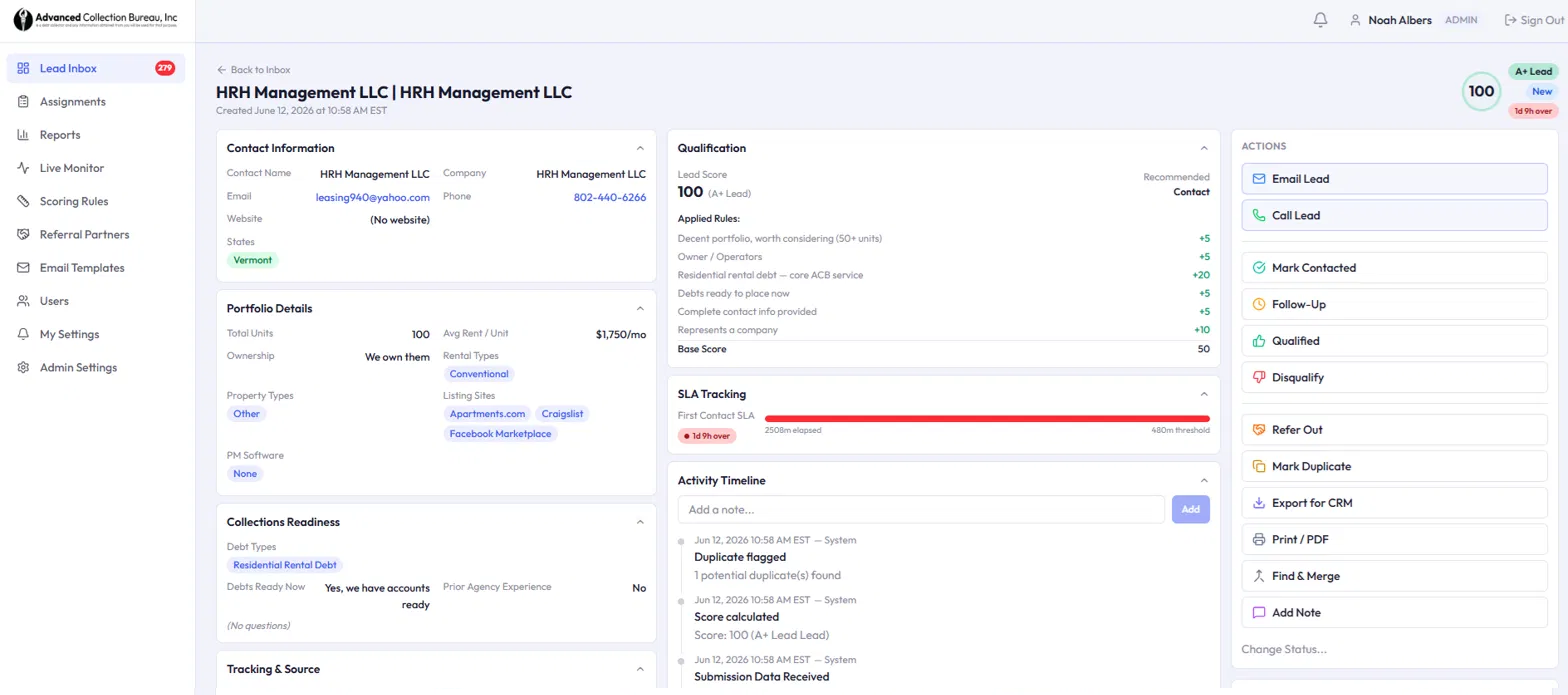Click the Admin Settings gear icon
This screenshot has height=695, width=1568.
click(23, 368)
